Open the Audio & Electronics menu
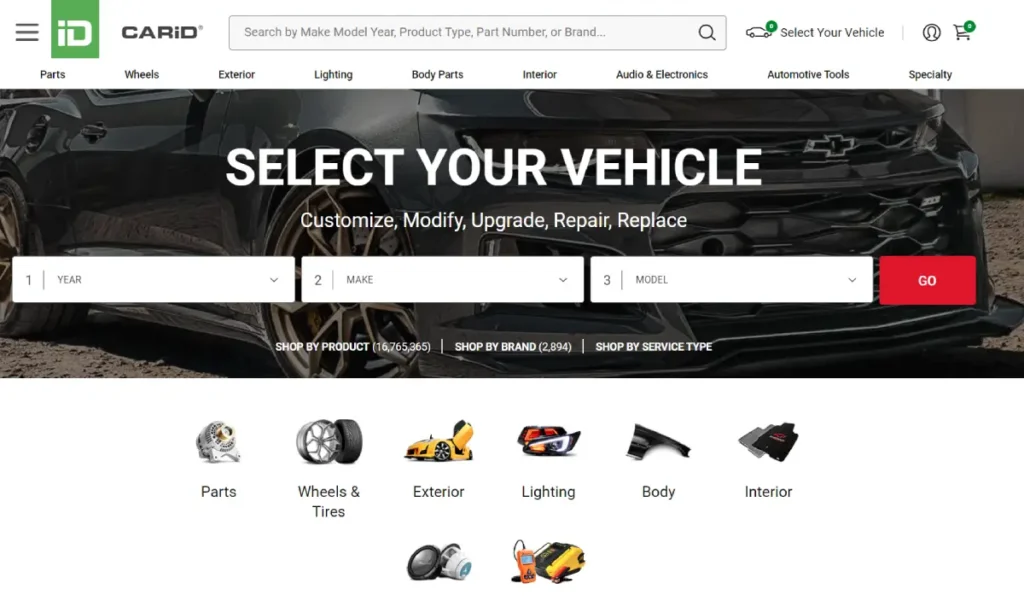Screen dimensions: 1024x601 (662, 74)
